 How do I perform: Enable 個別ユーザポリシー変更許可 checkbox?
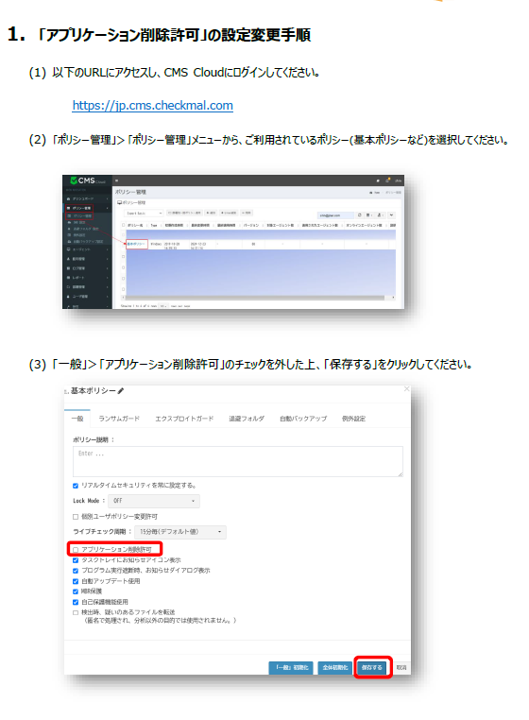pyautogui.click(x=75, y=517)
